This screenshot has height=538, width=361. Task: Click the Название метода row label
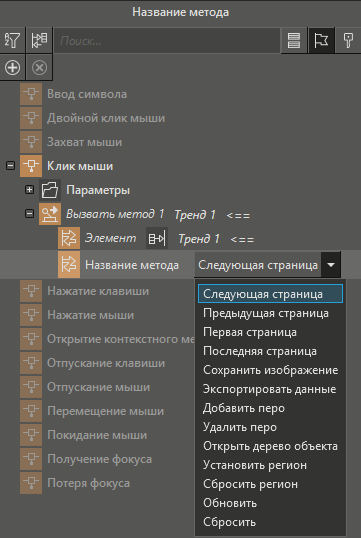pyautogui.click(x=132, y=265)
